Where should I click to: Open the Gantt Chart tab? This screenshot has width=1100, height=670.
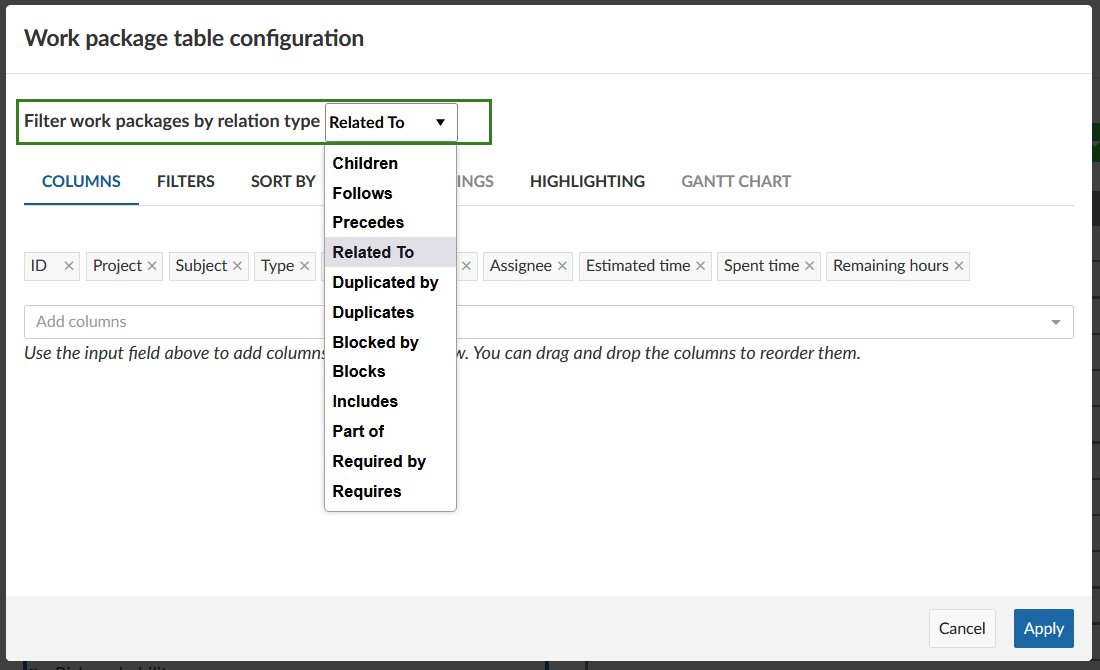point(736,181)
